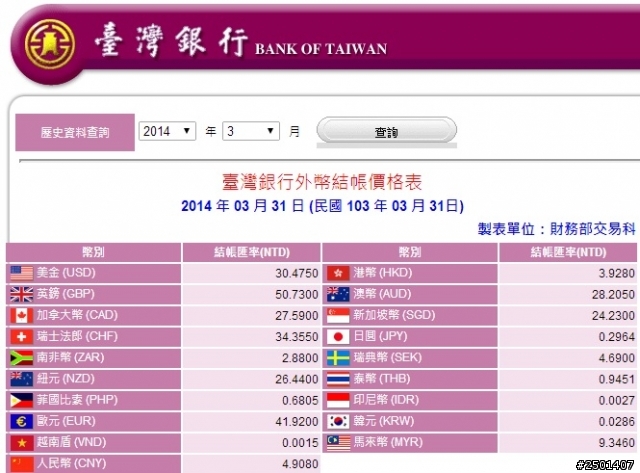Click the SEK Swedish flag icon
Screen dimensions: 640x473
[x=338, y=358]
